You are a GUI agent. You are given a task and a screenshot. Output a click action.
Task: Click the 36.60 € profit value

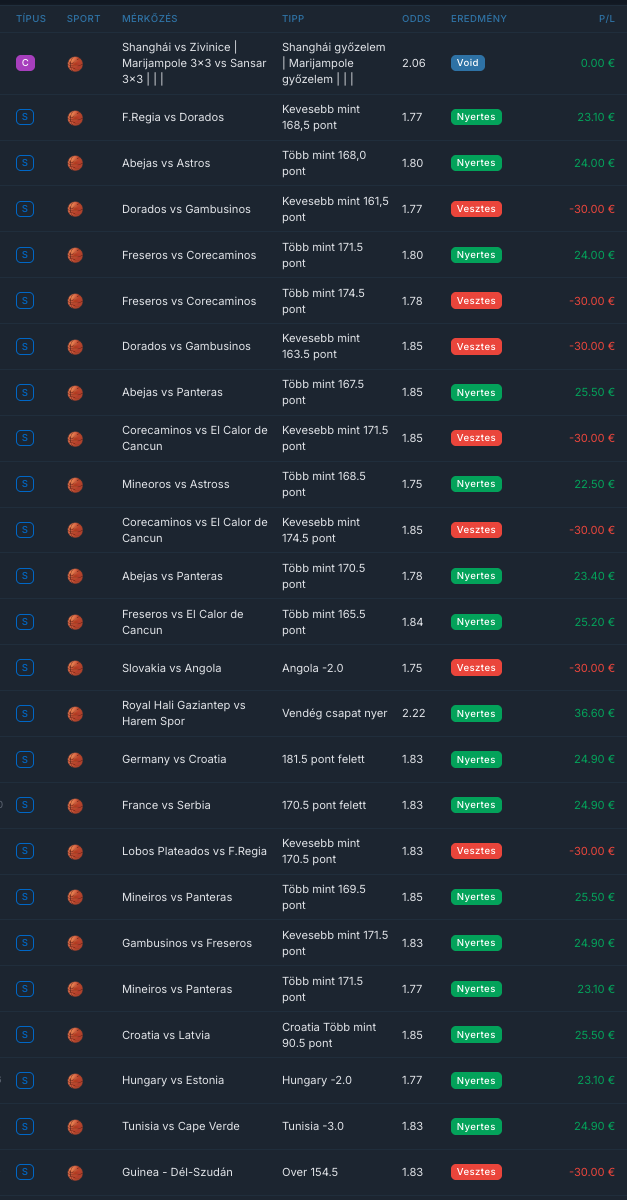595,714
